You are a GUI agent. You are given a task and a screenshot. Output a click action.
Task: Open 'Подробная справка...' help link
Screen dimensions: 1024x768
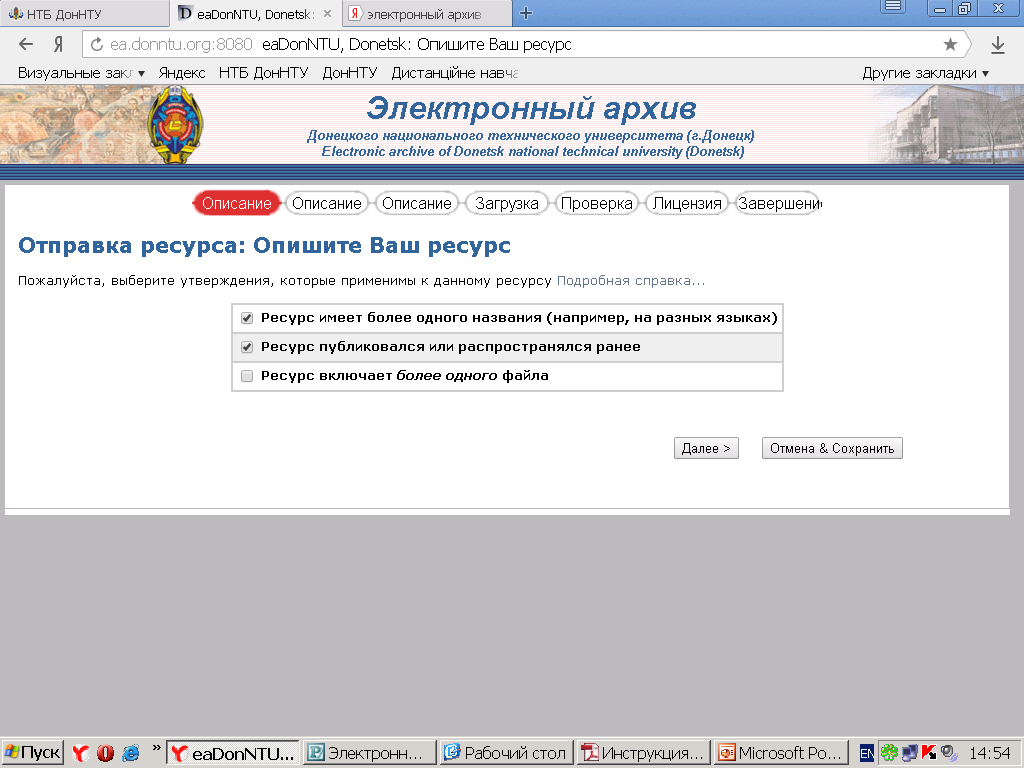pyautogui.click(x=631, y=281)
